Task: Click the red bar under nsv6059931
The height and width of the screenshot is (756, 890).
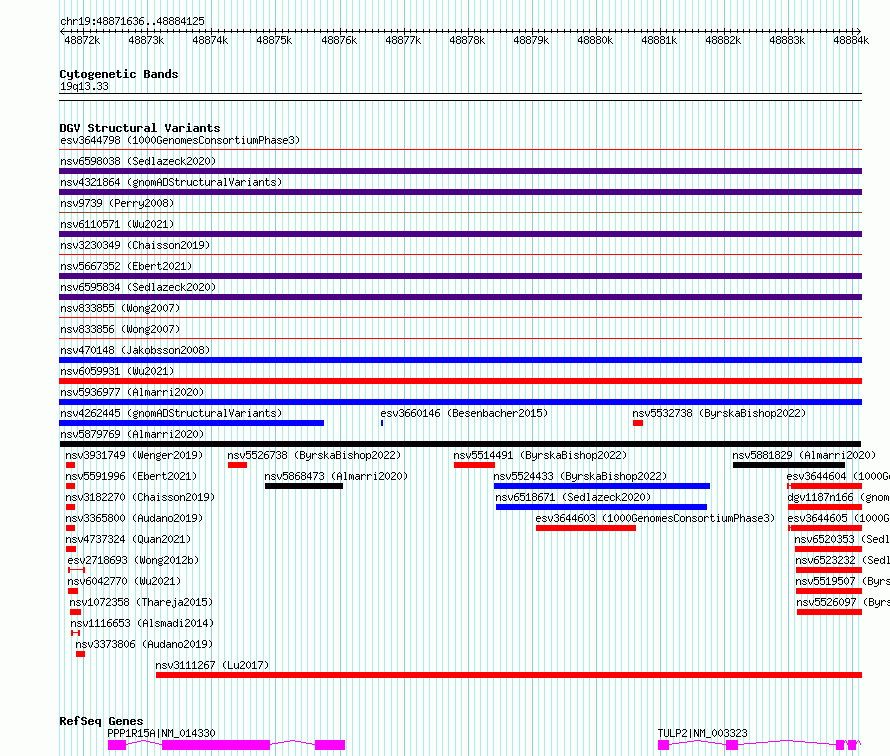Action: 460,381
